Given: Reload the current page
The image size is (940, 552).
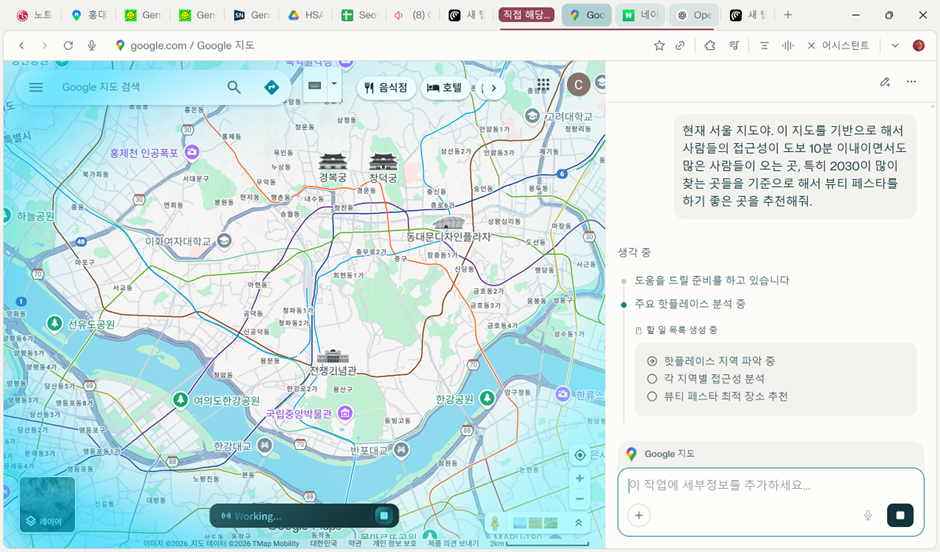Looking at the screenshot, I should click(68, 46).
